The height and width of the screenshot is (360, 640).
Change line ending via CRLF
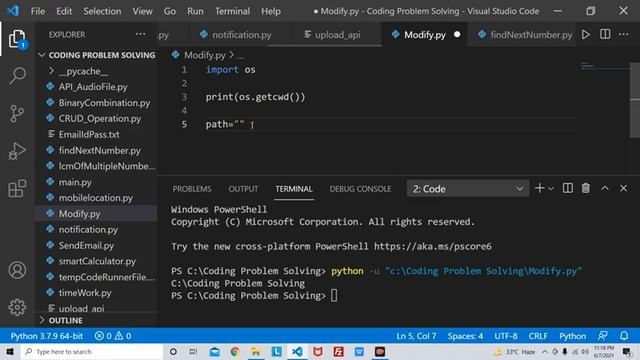(x=538, y=336)
